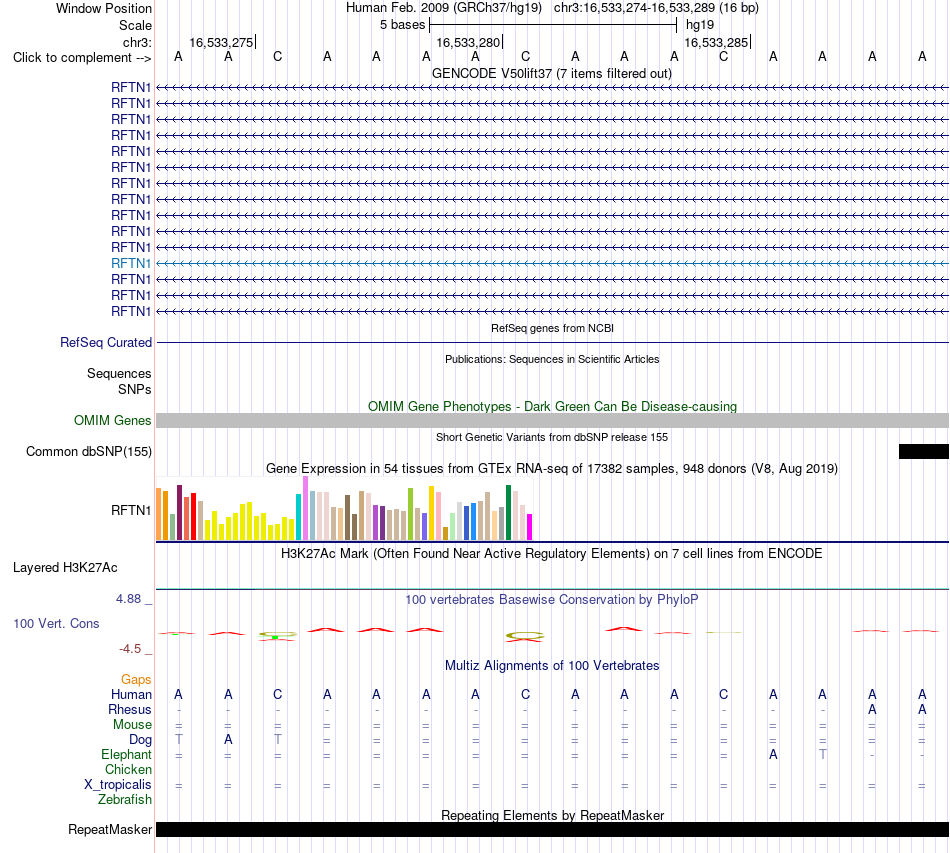950x853 pixels.
Task: Click the Zebrafish species label
Action: tap(125, 800)
